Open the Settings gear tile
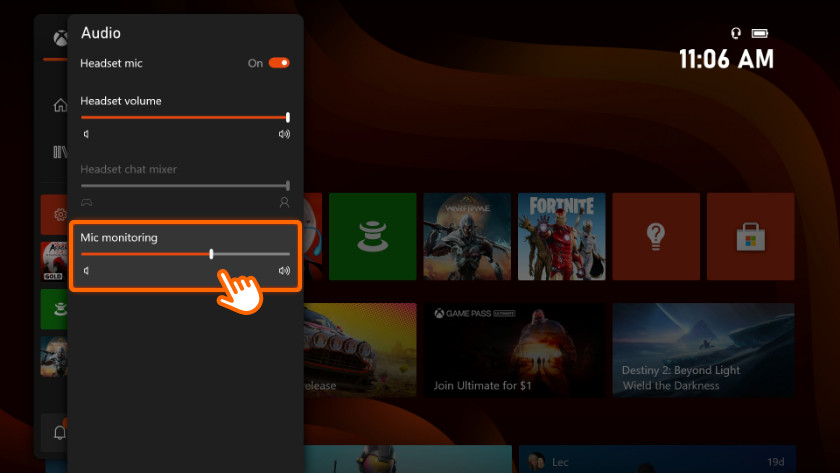 [58, 214]
